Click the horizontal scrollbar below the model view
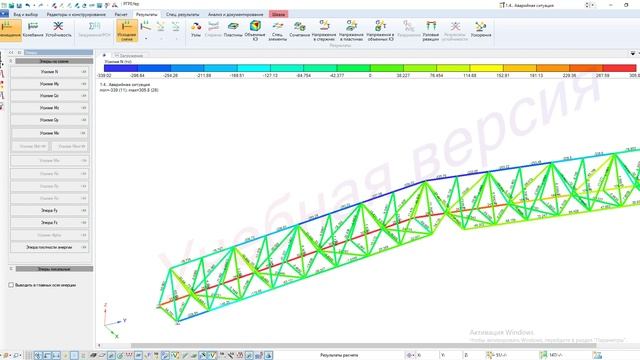640x360 pixels. click(x=363, y=346)
